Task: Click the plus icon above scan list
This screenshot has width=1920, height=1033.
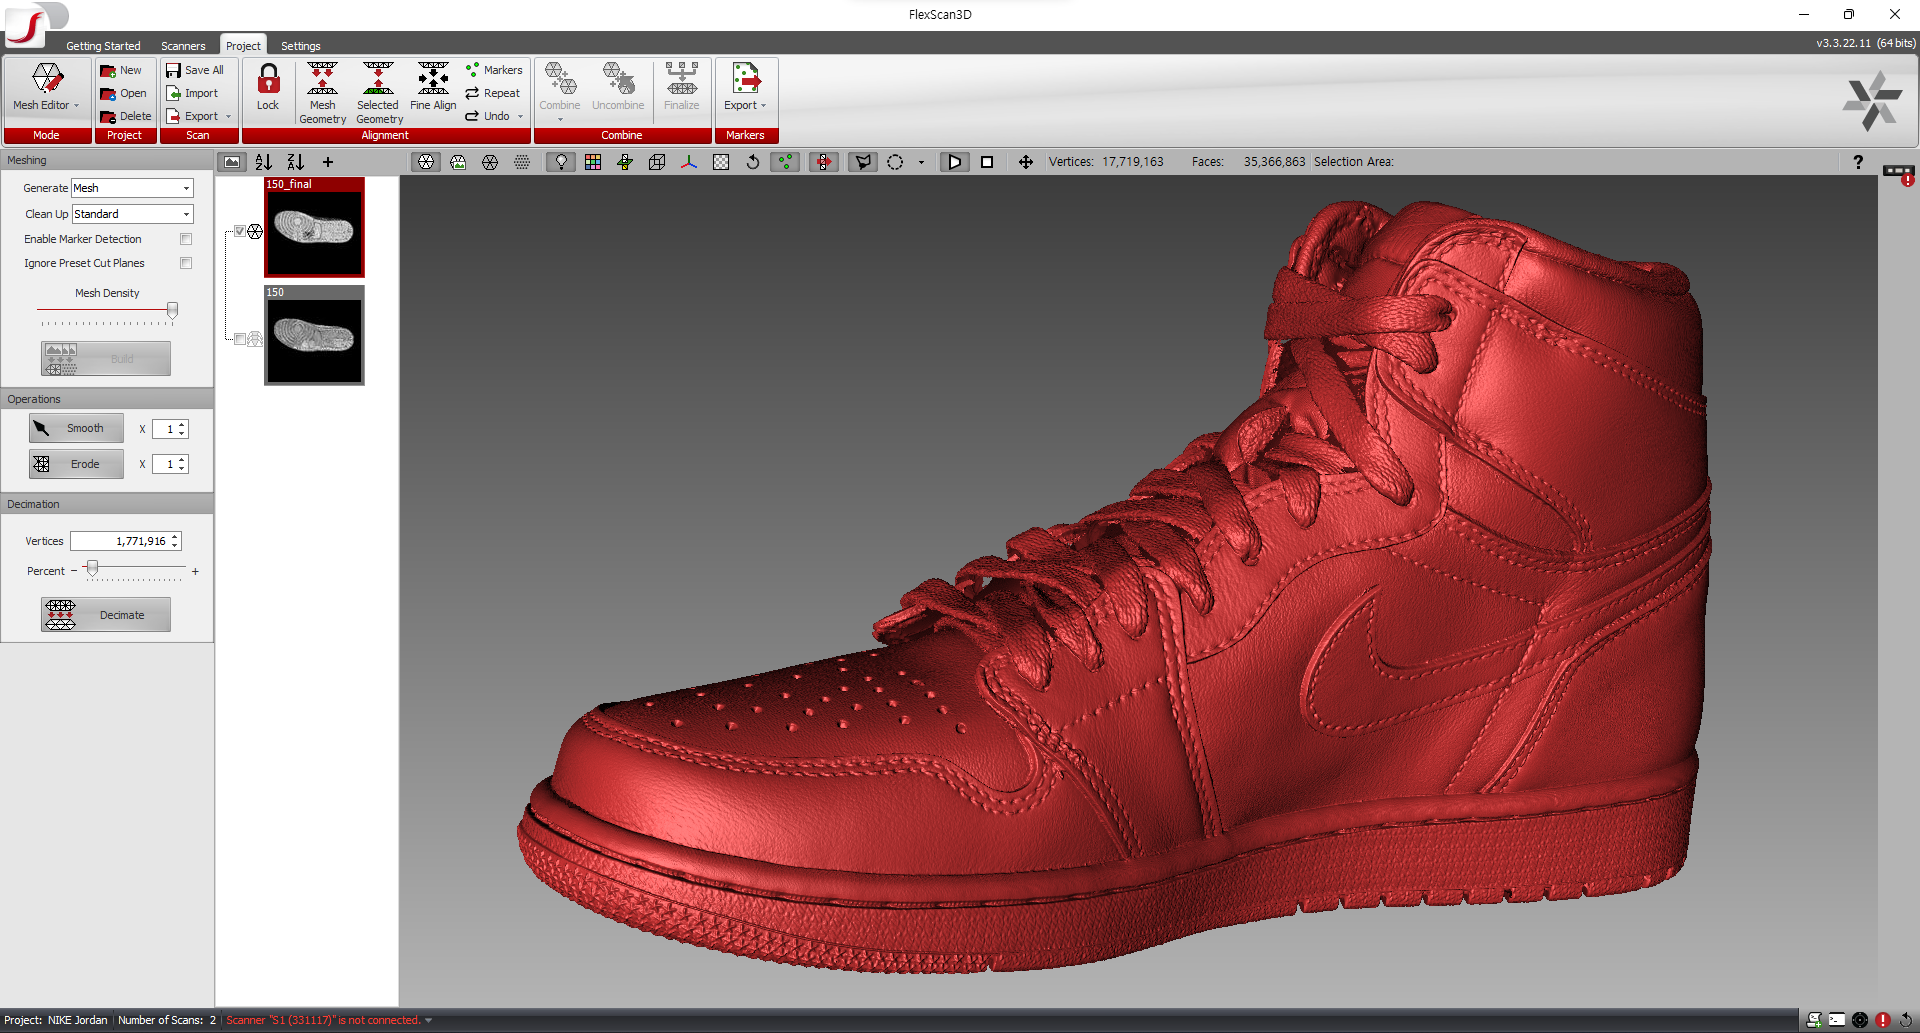Action: click(x=327, y=162)
